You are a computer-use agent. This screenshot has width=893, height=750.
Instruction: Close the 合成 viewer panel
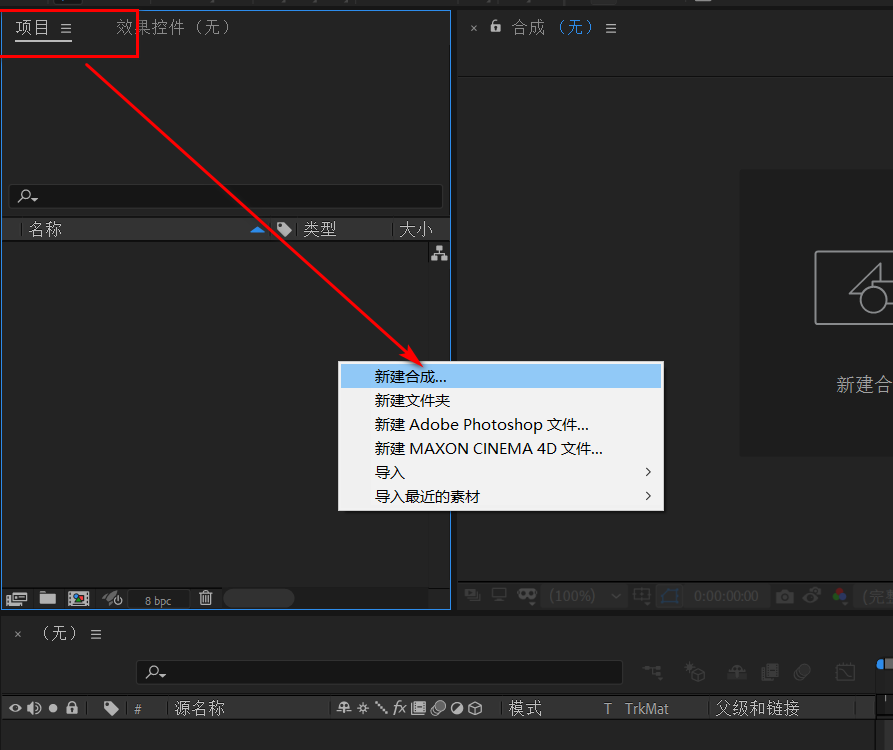474,28
